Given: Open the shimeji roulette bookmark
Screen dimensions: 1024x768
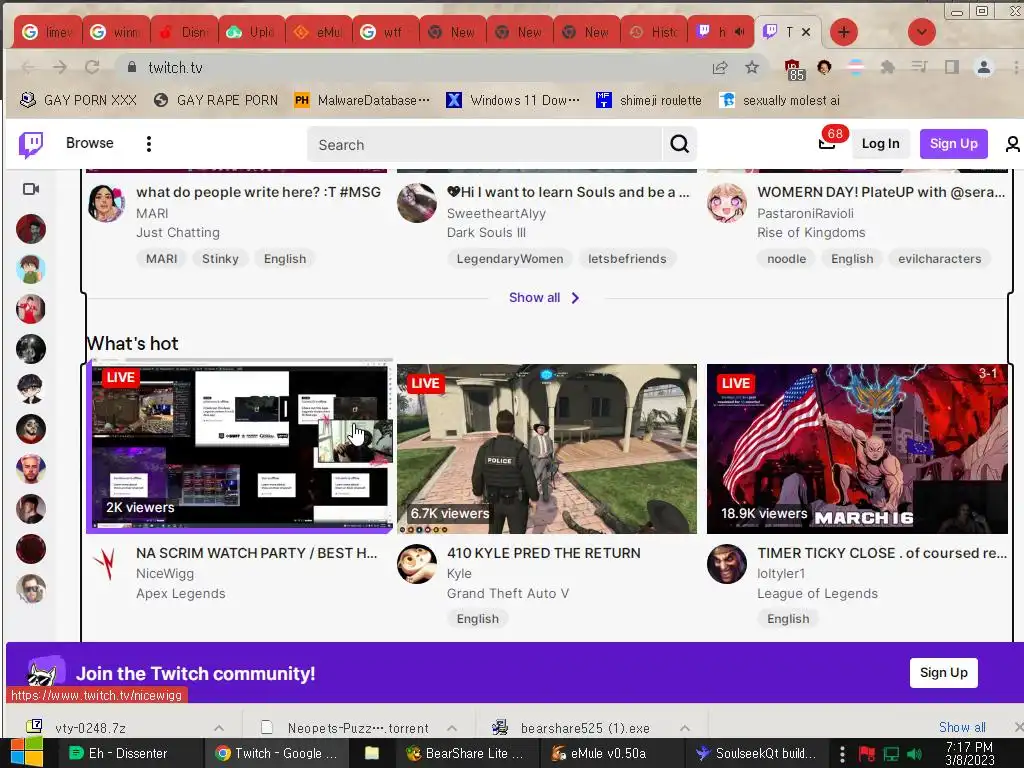Looking at the screenshot, I should (x=649, y=100).
